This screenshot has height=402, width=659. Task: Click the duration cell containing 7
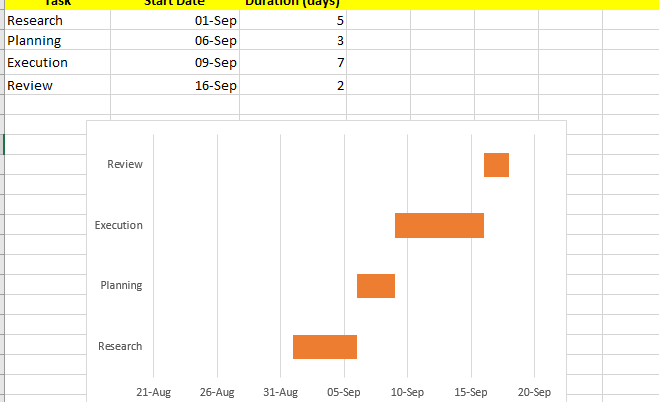(293, 63)
